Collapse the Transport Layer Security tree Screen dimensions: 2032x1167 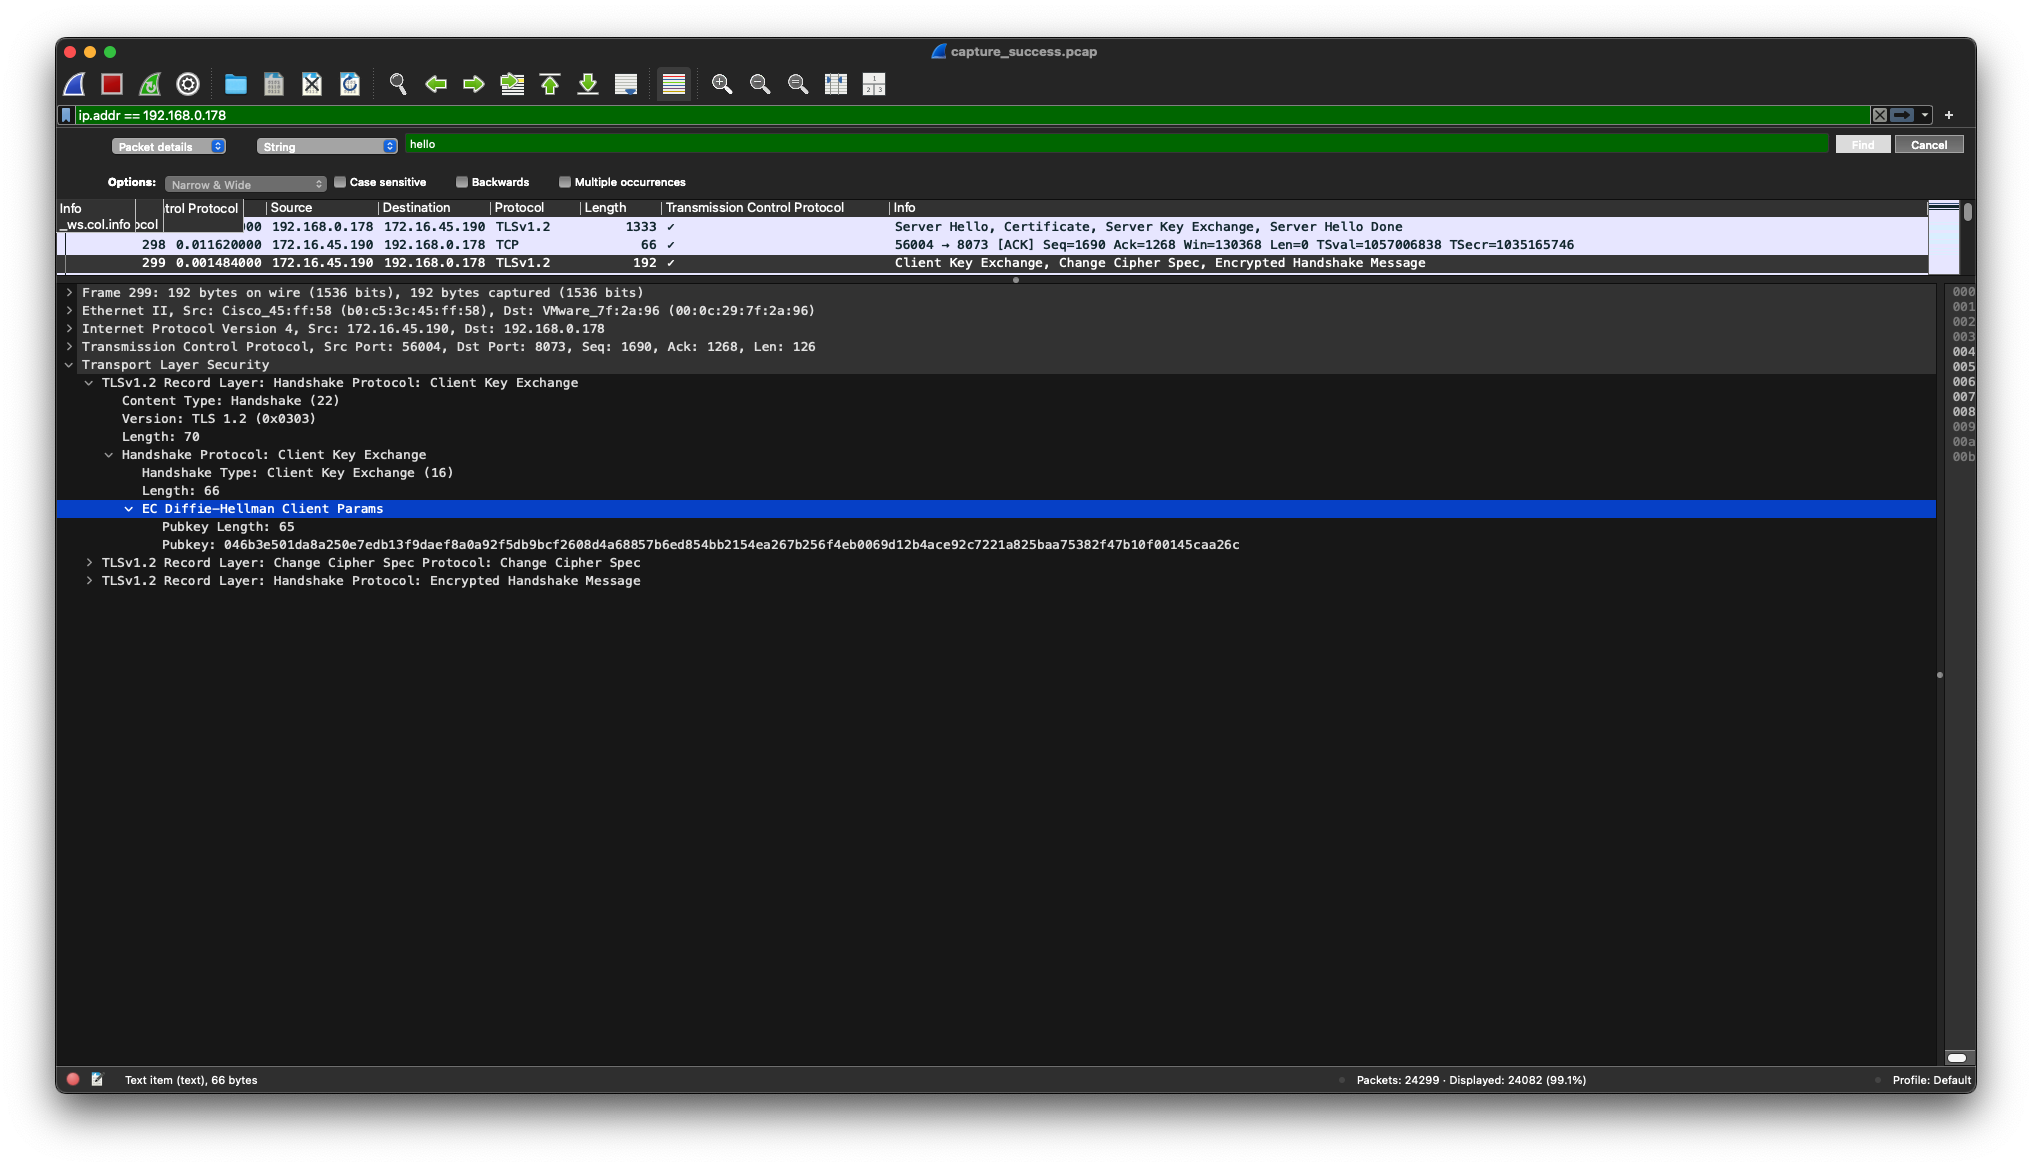pyautogui.click(x=69, y=365)
